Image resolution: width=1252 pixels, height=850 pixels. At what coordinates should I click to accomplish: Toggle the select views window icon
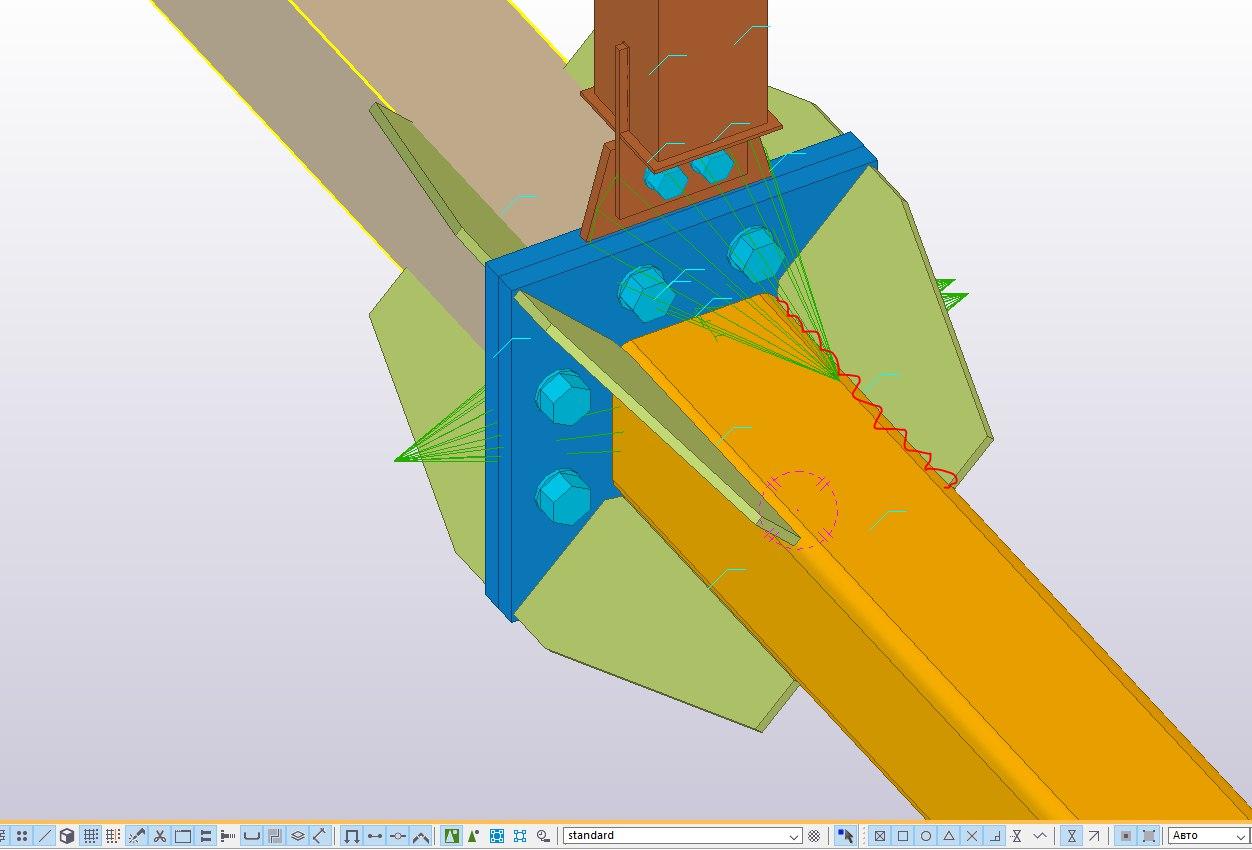(x=182, y=836)
